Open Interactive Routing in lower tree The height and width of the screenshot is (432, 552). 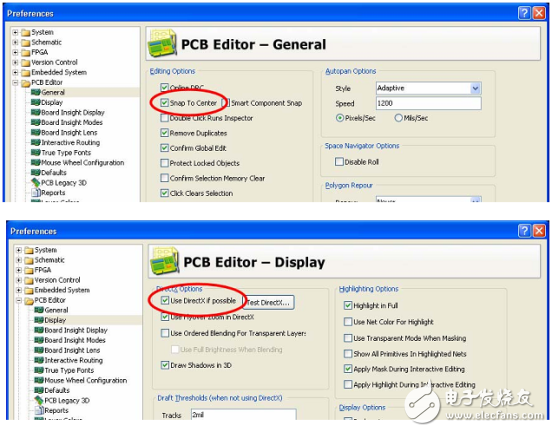pos(74,360)
